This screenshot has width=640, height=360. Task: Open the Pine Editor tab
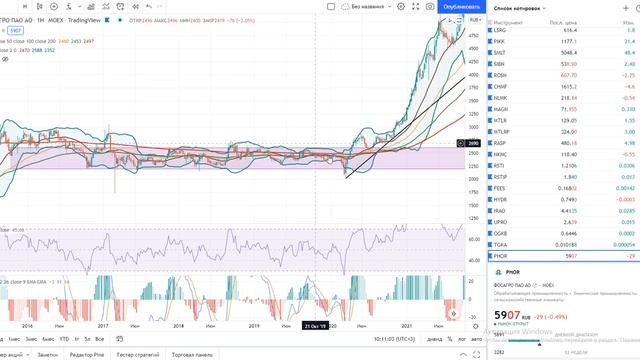(87, 355)
